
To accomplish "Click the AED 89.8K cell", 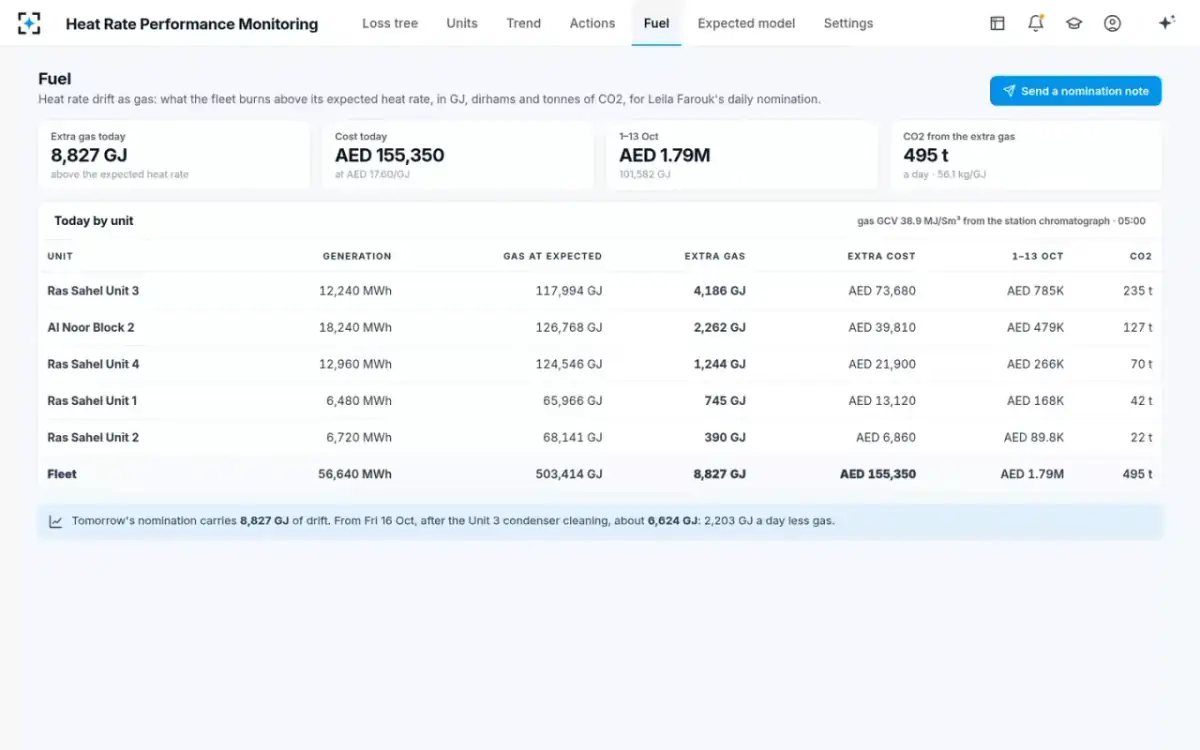I will 1034,437.
